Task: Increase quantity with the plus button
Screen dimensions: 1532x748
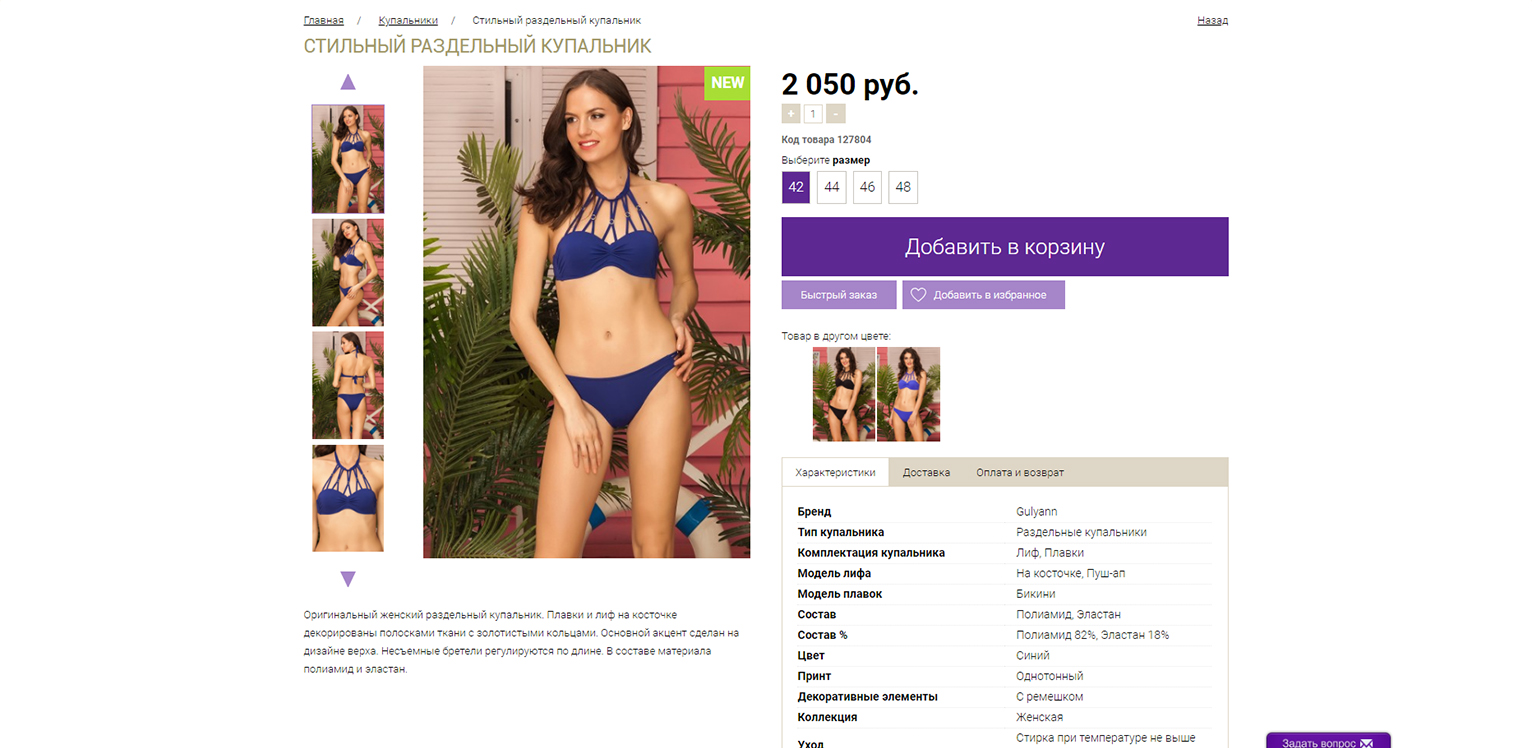Action: coord(791,114)
